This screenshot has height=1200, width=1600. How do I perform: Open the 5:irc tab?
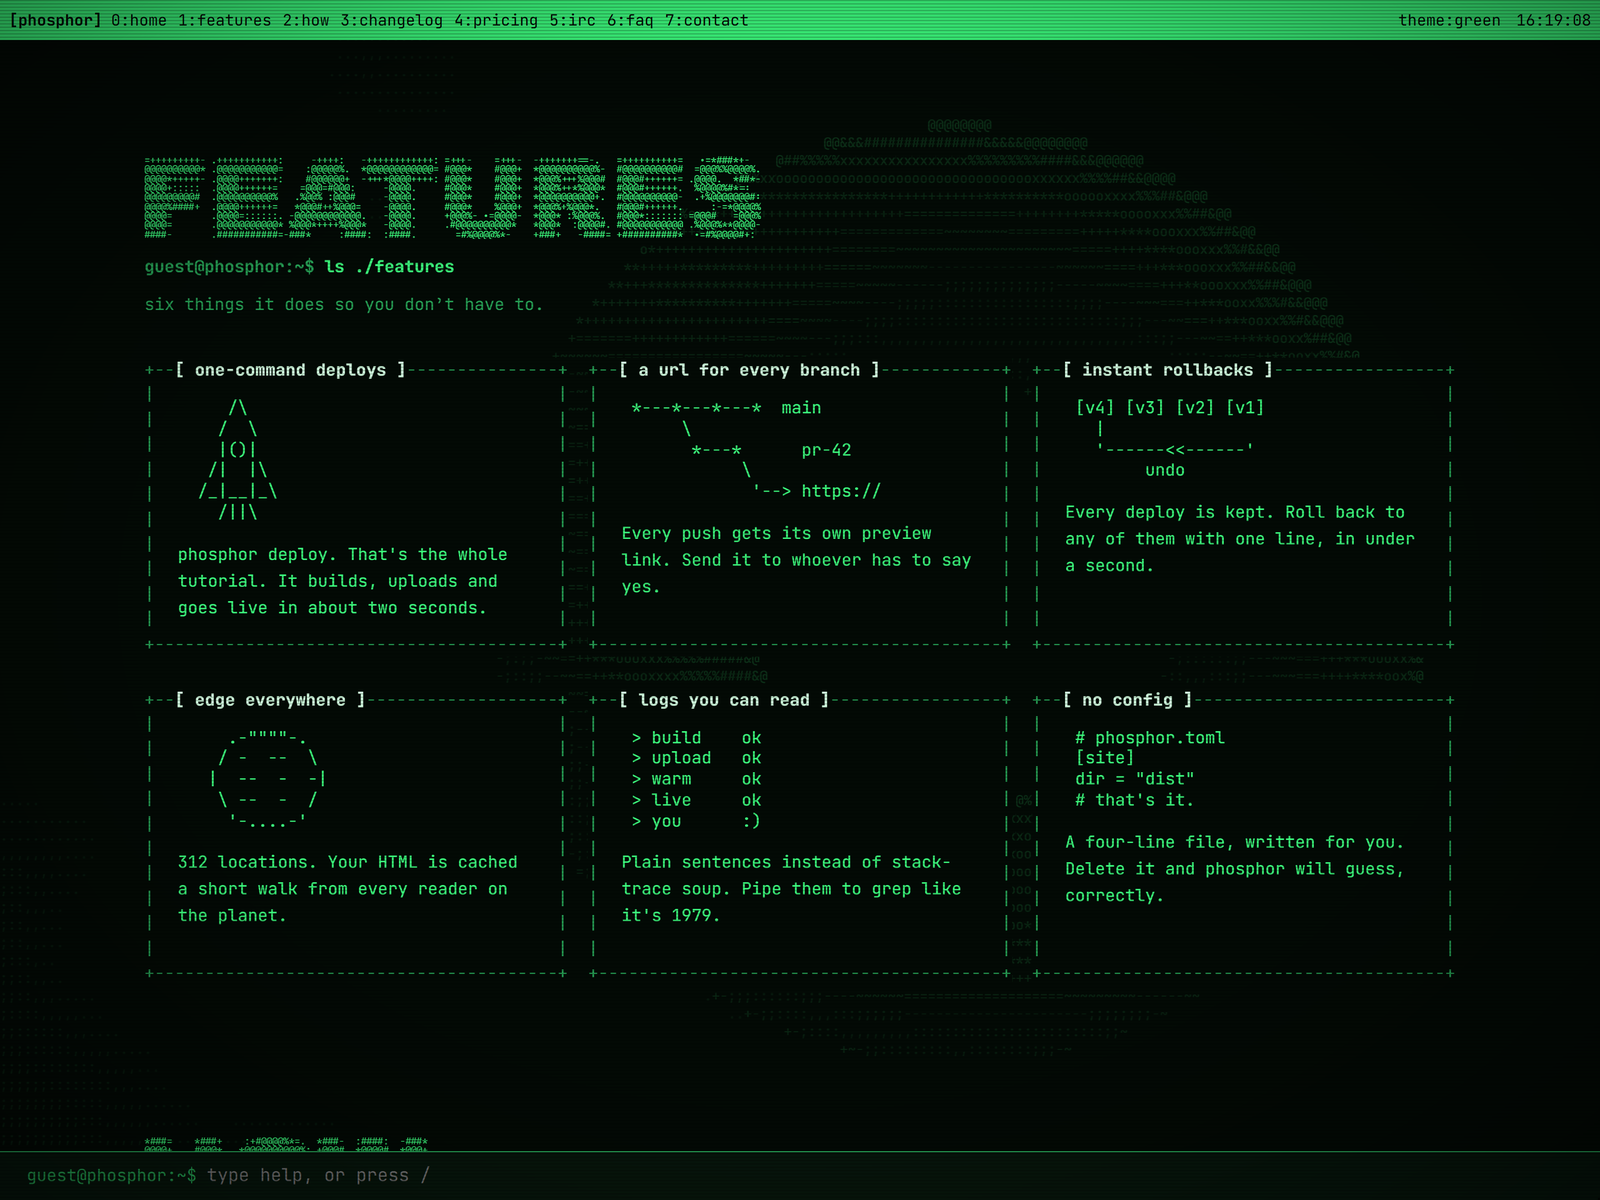(572, 20)
